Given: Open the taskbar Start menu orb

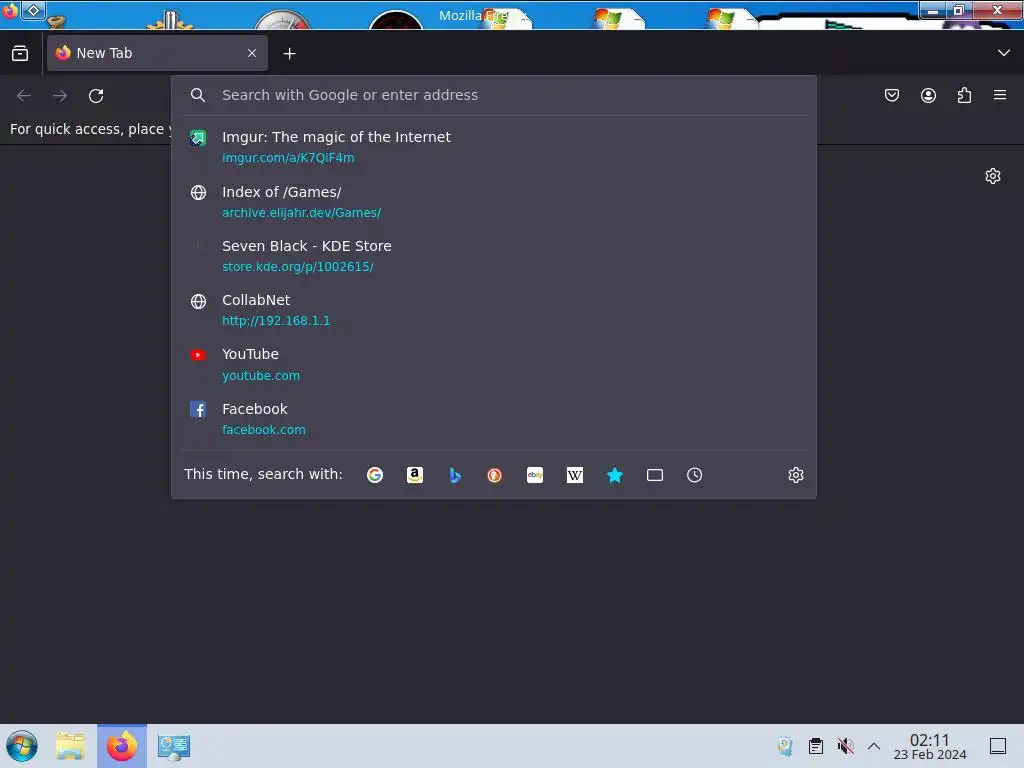Looking at the screenshot, I should click(x=22, y=746).
